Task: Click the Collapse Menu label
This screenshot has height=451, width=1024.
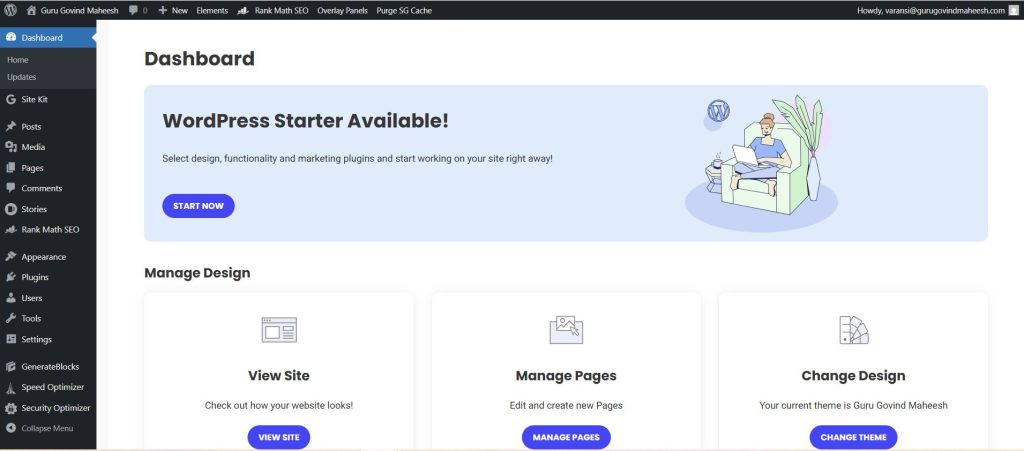Action: 47,429
